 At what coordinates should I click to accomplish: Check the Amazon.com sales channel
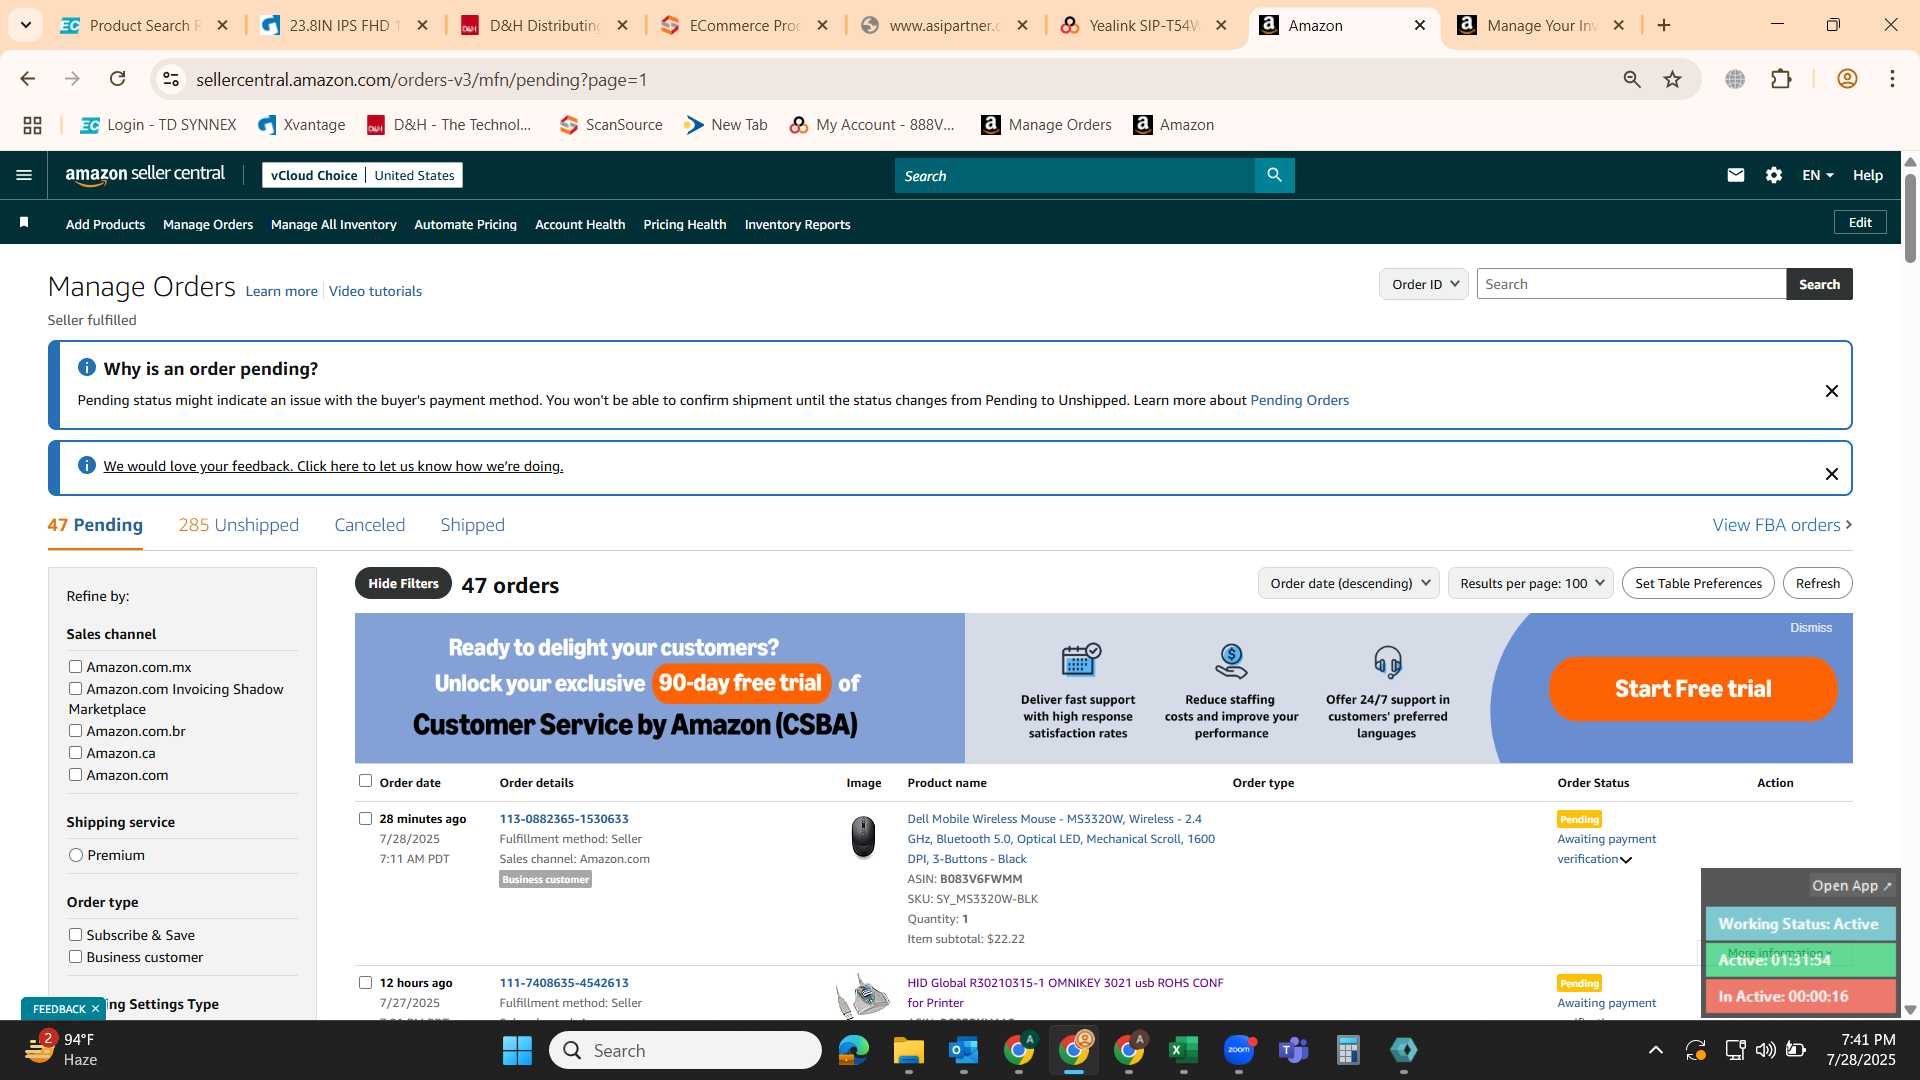point(75,774)
